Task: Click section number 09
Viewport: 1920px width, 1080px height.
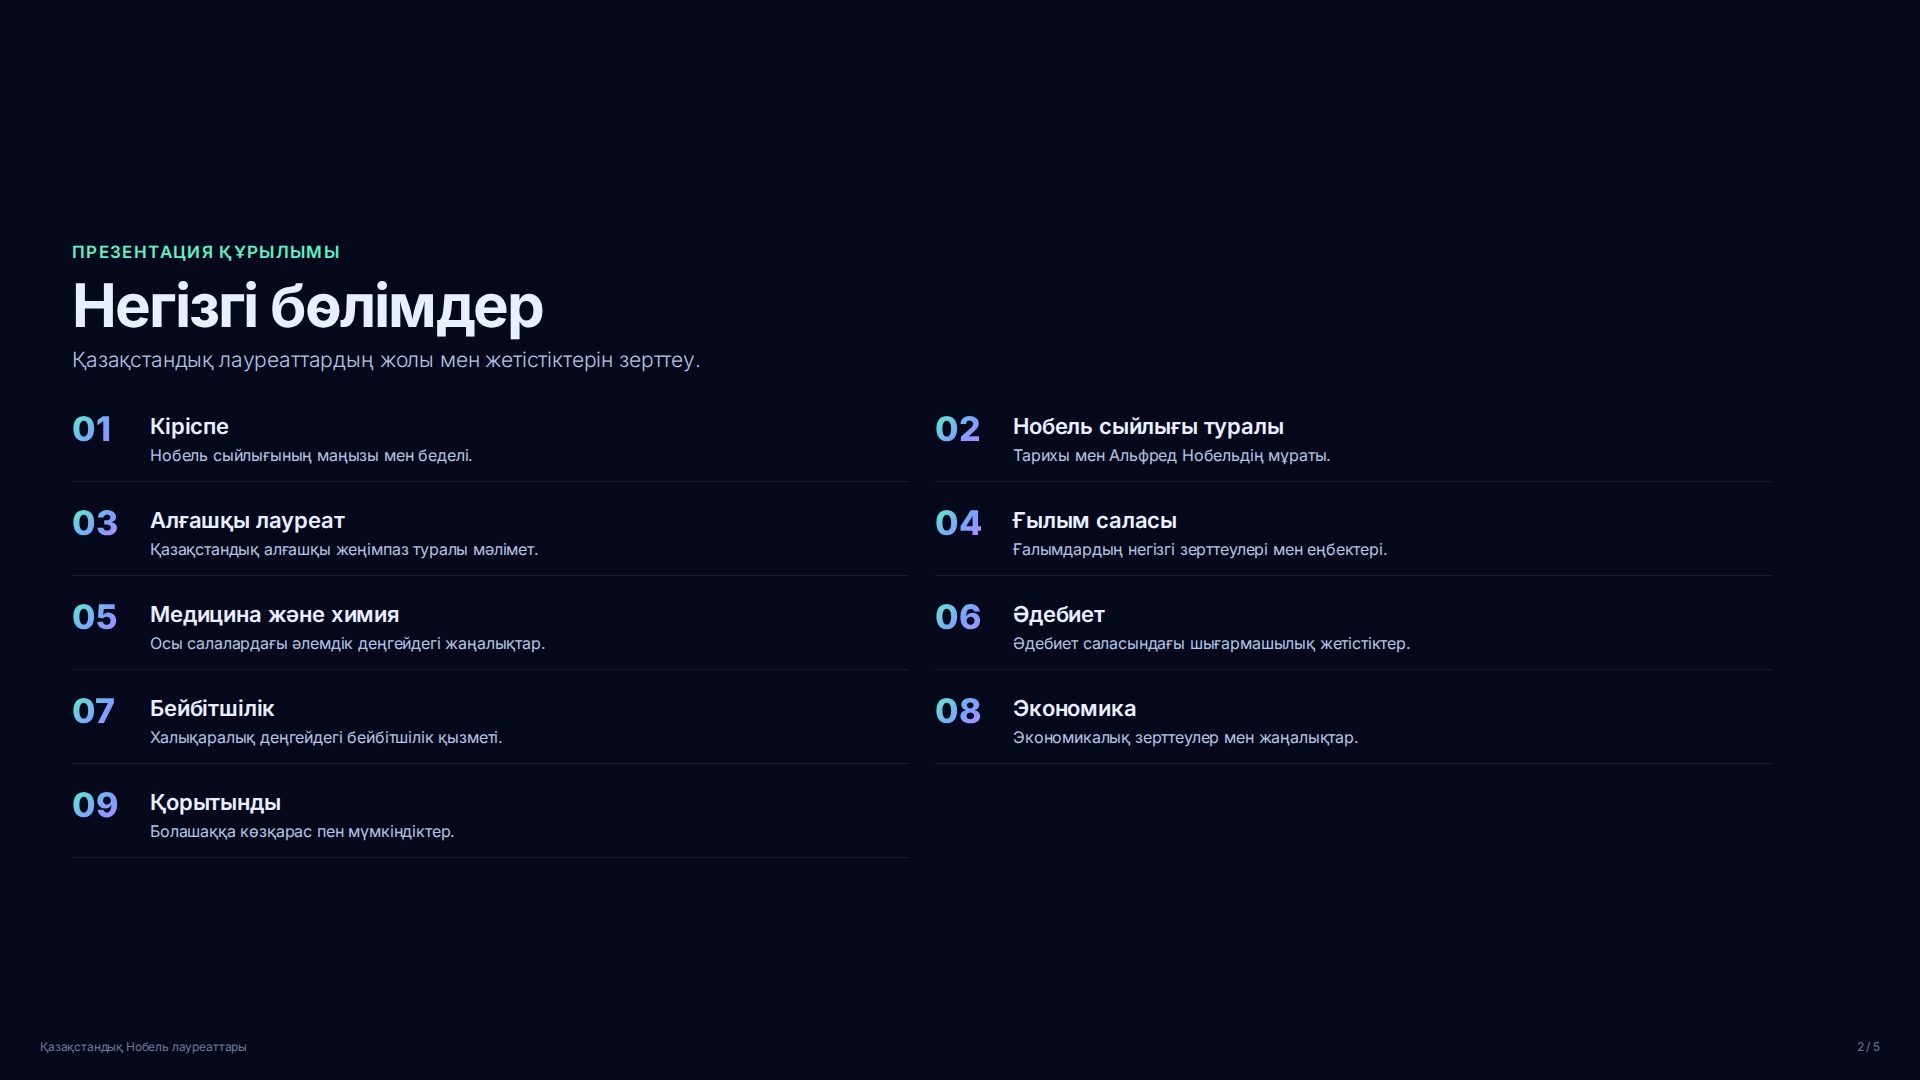Action: pyautogui.click(x=95, y=805)
